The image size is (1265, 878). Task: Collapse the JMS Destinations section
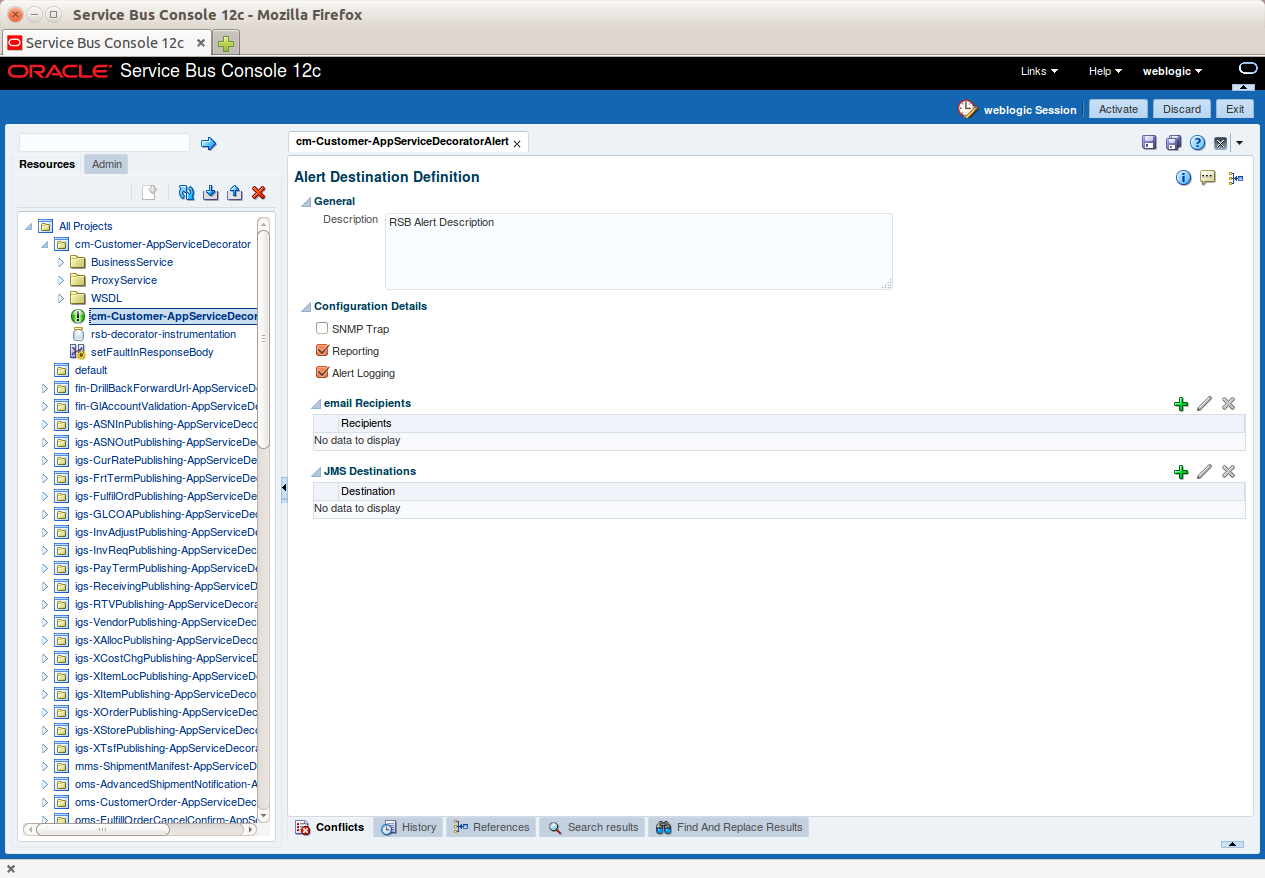(317, 472)
